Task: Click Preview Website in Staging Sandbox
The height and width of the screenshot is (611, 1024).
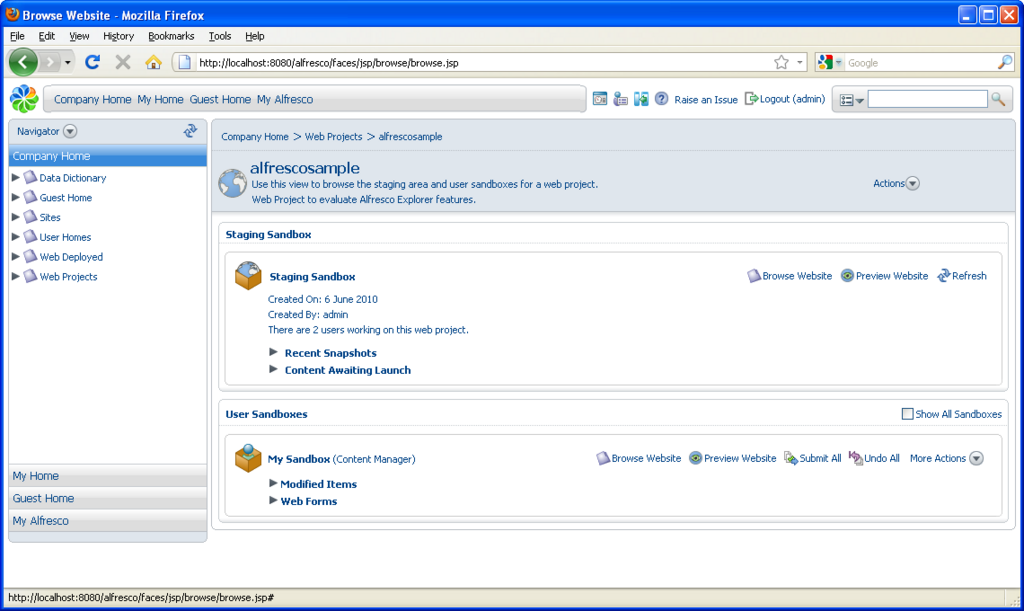Action: pos(884,276)
